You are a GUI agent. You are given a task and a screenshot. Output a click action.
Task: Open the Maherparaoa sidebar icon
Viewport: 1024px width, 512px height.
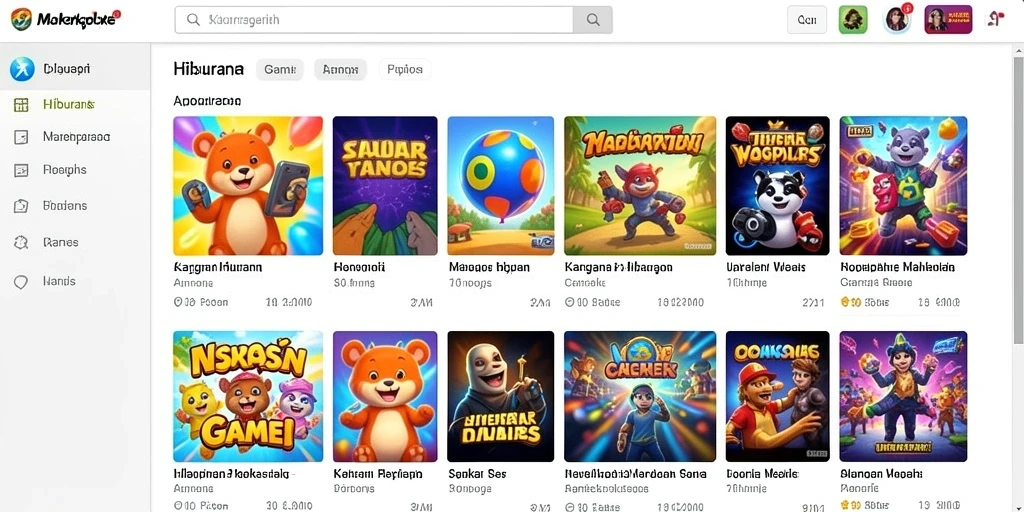21,137
